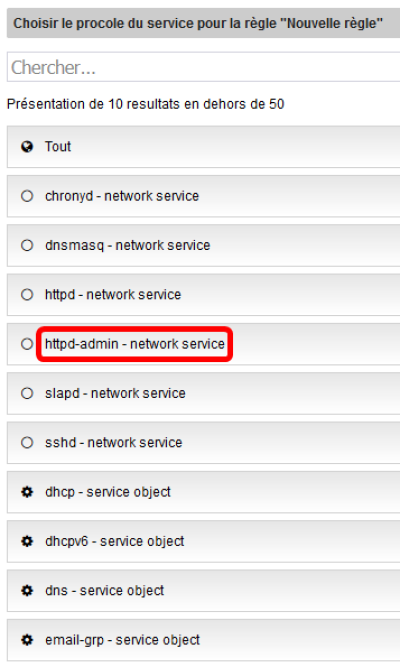Image resolution: width=400 pixels, height=667 pixels.
Task: Select 'sshd - network service' text label
Action: click(x=114, y=443)
